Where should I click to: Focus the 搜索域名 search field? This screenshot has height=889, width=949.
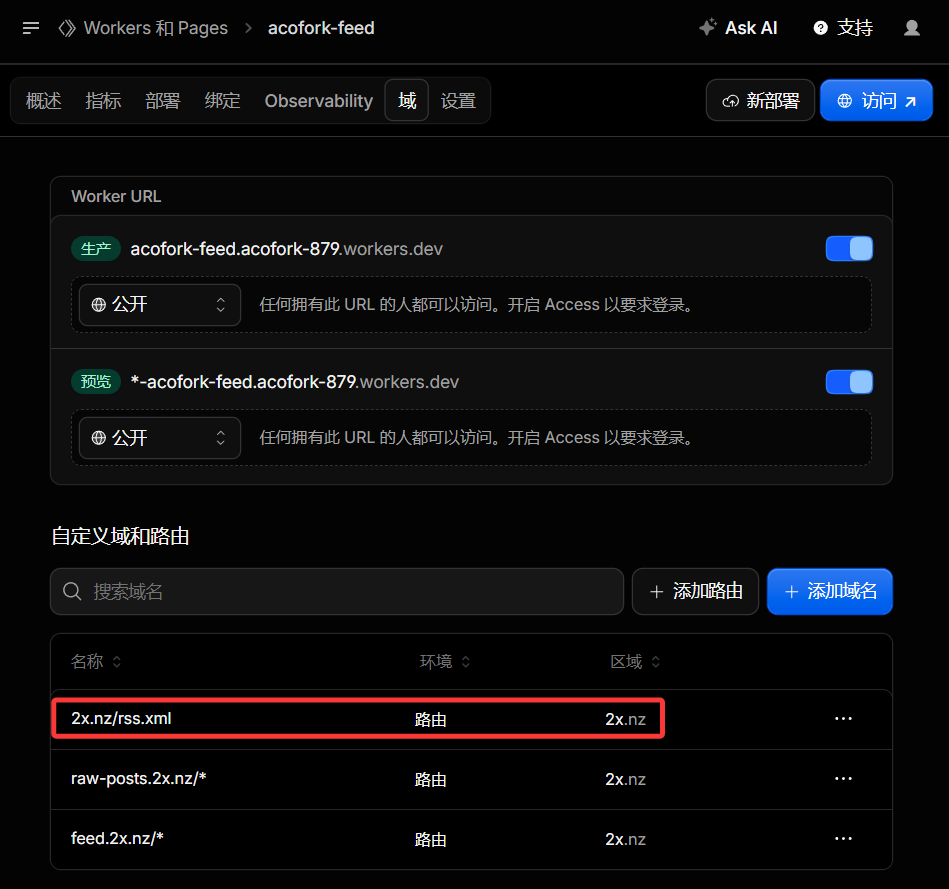[x=337, y=591]
